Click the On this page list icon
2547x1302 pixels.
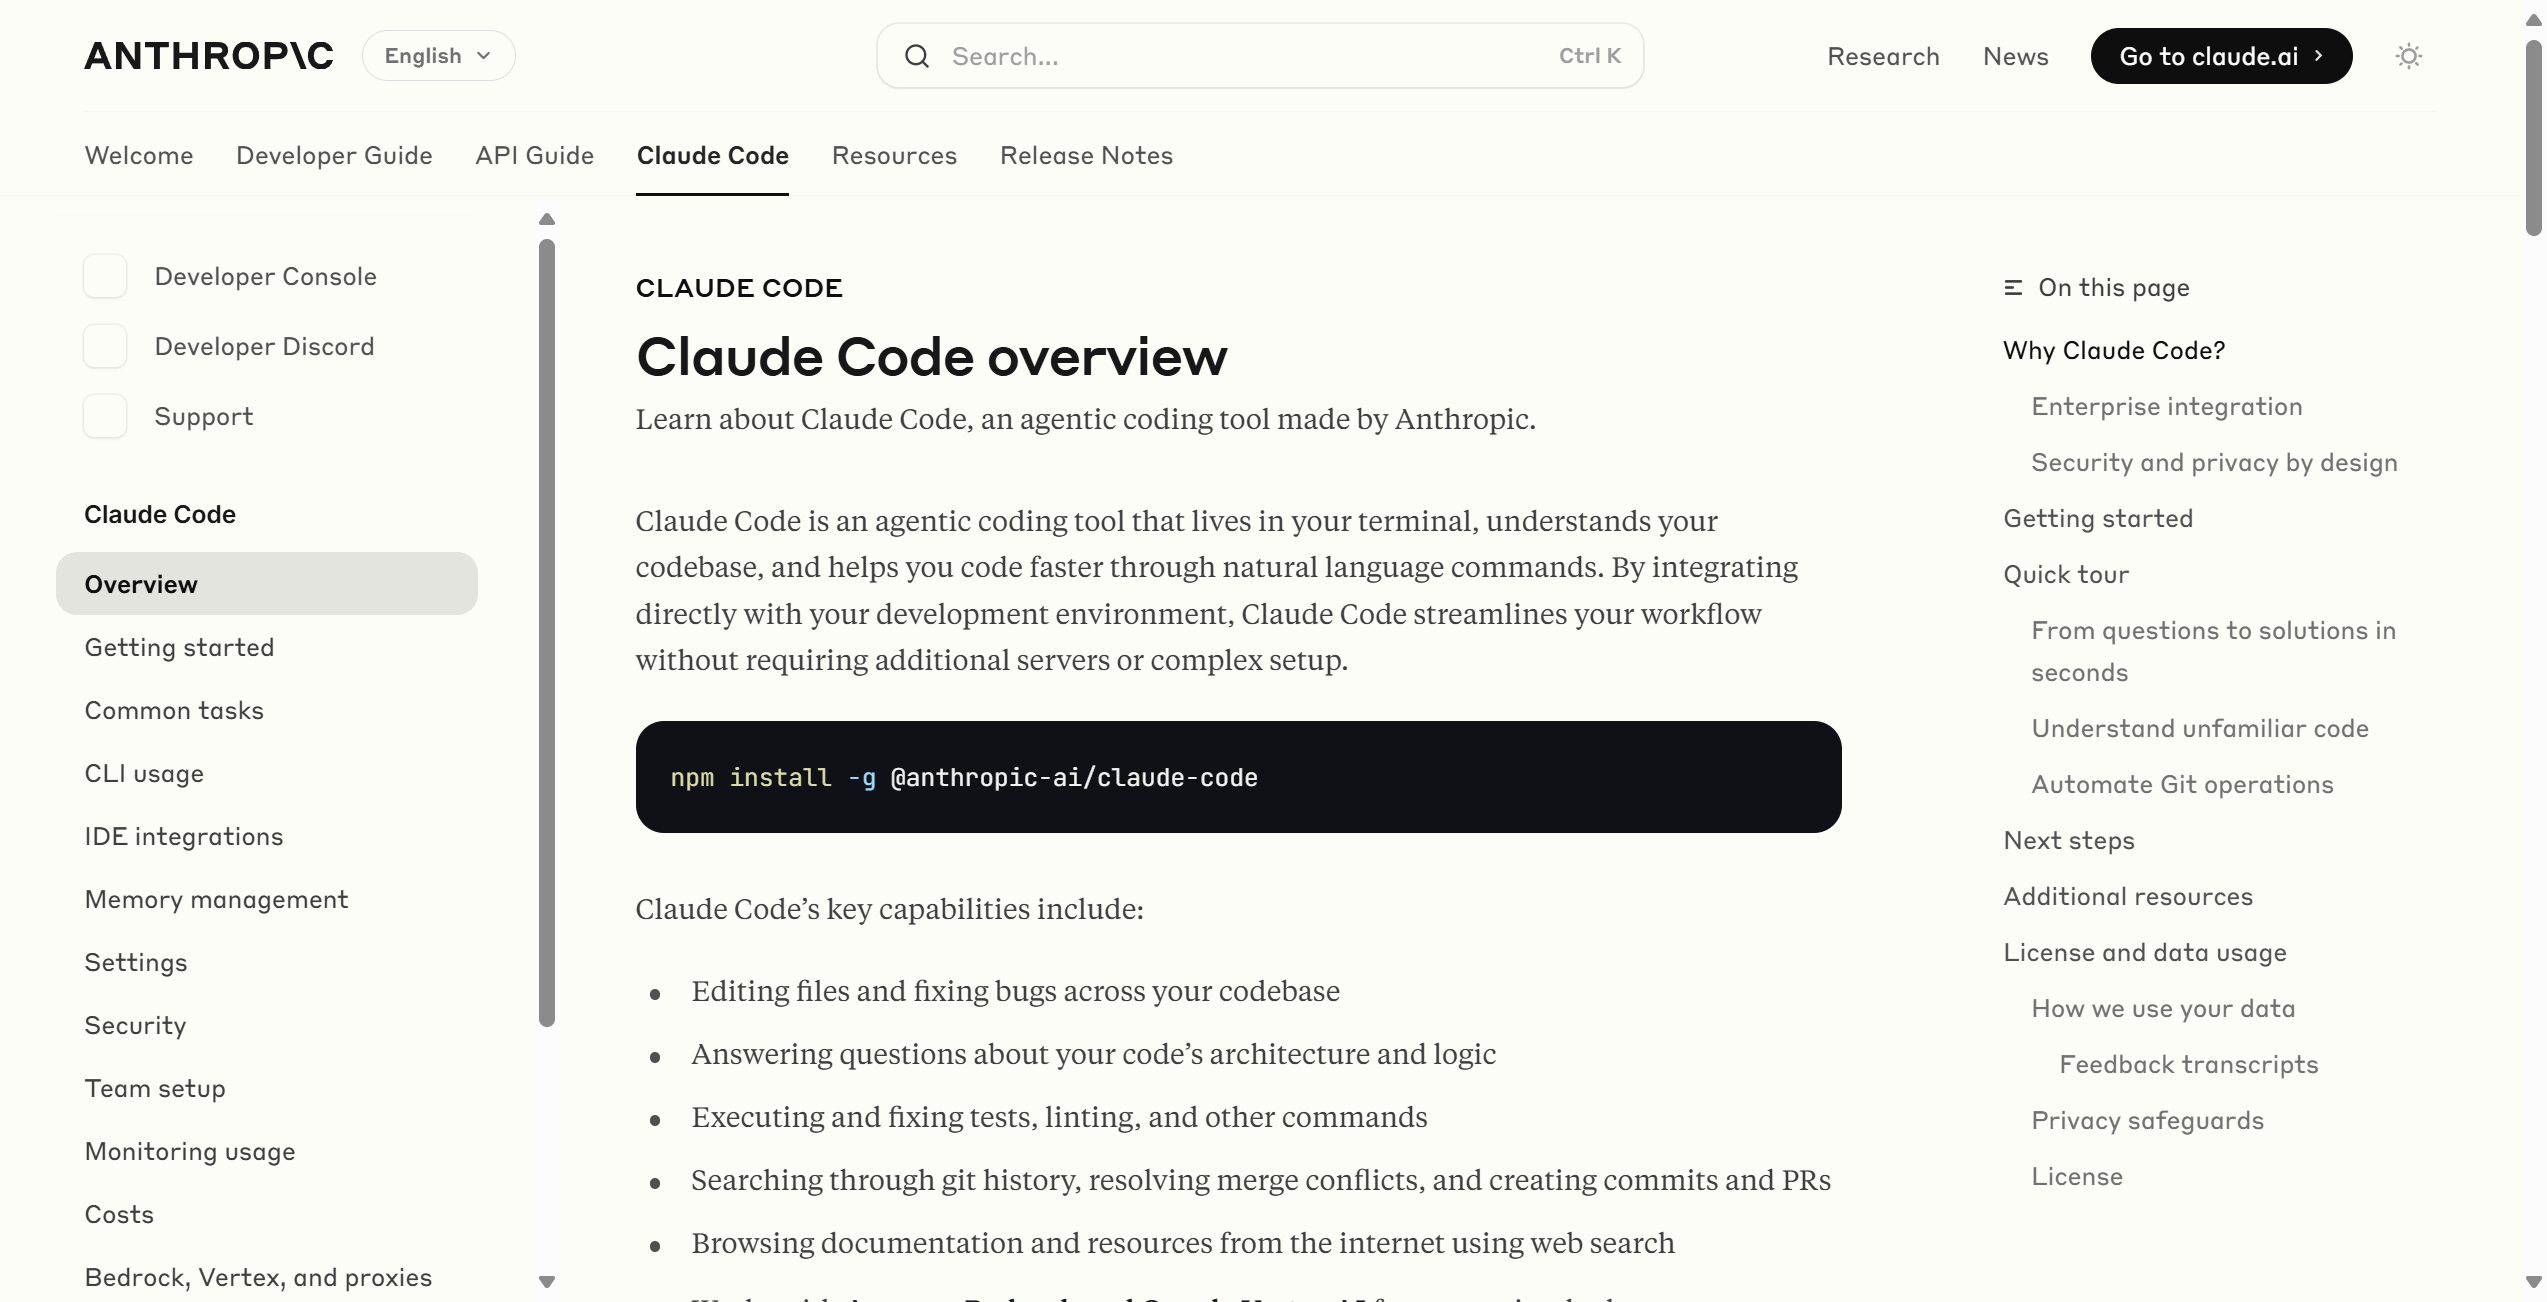point(2013,288)
